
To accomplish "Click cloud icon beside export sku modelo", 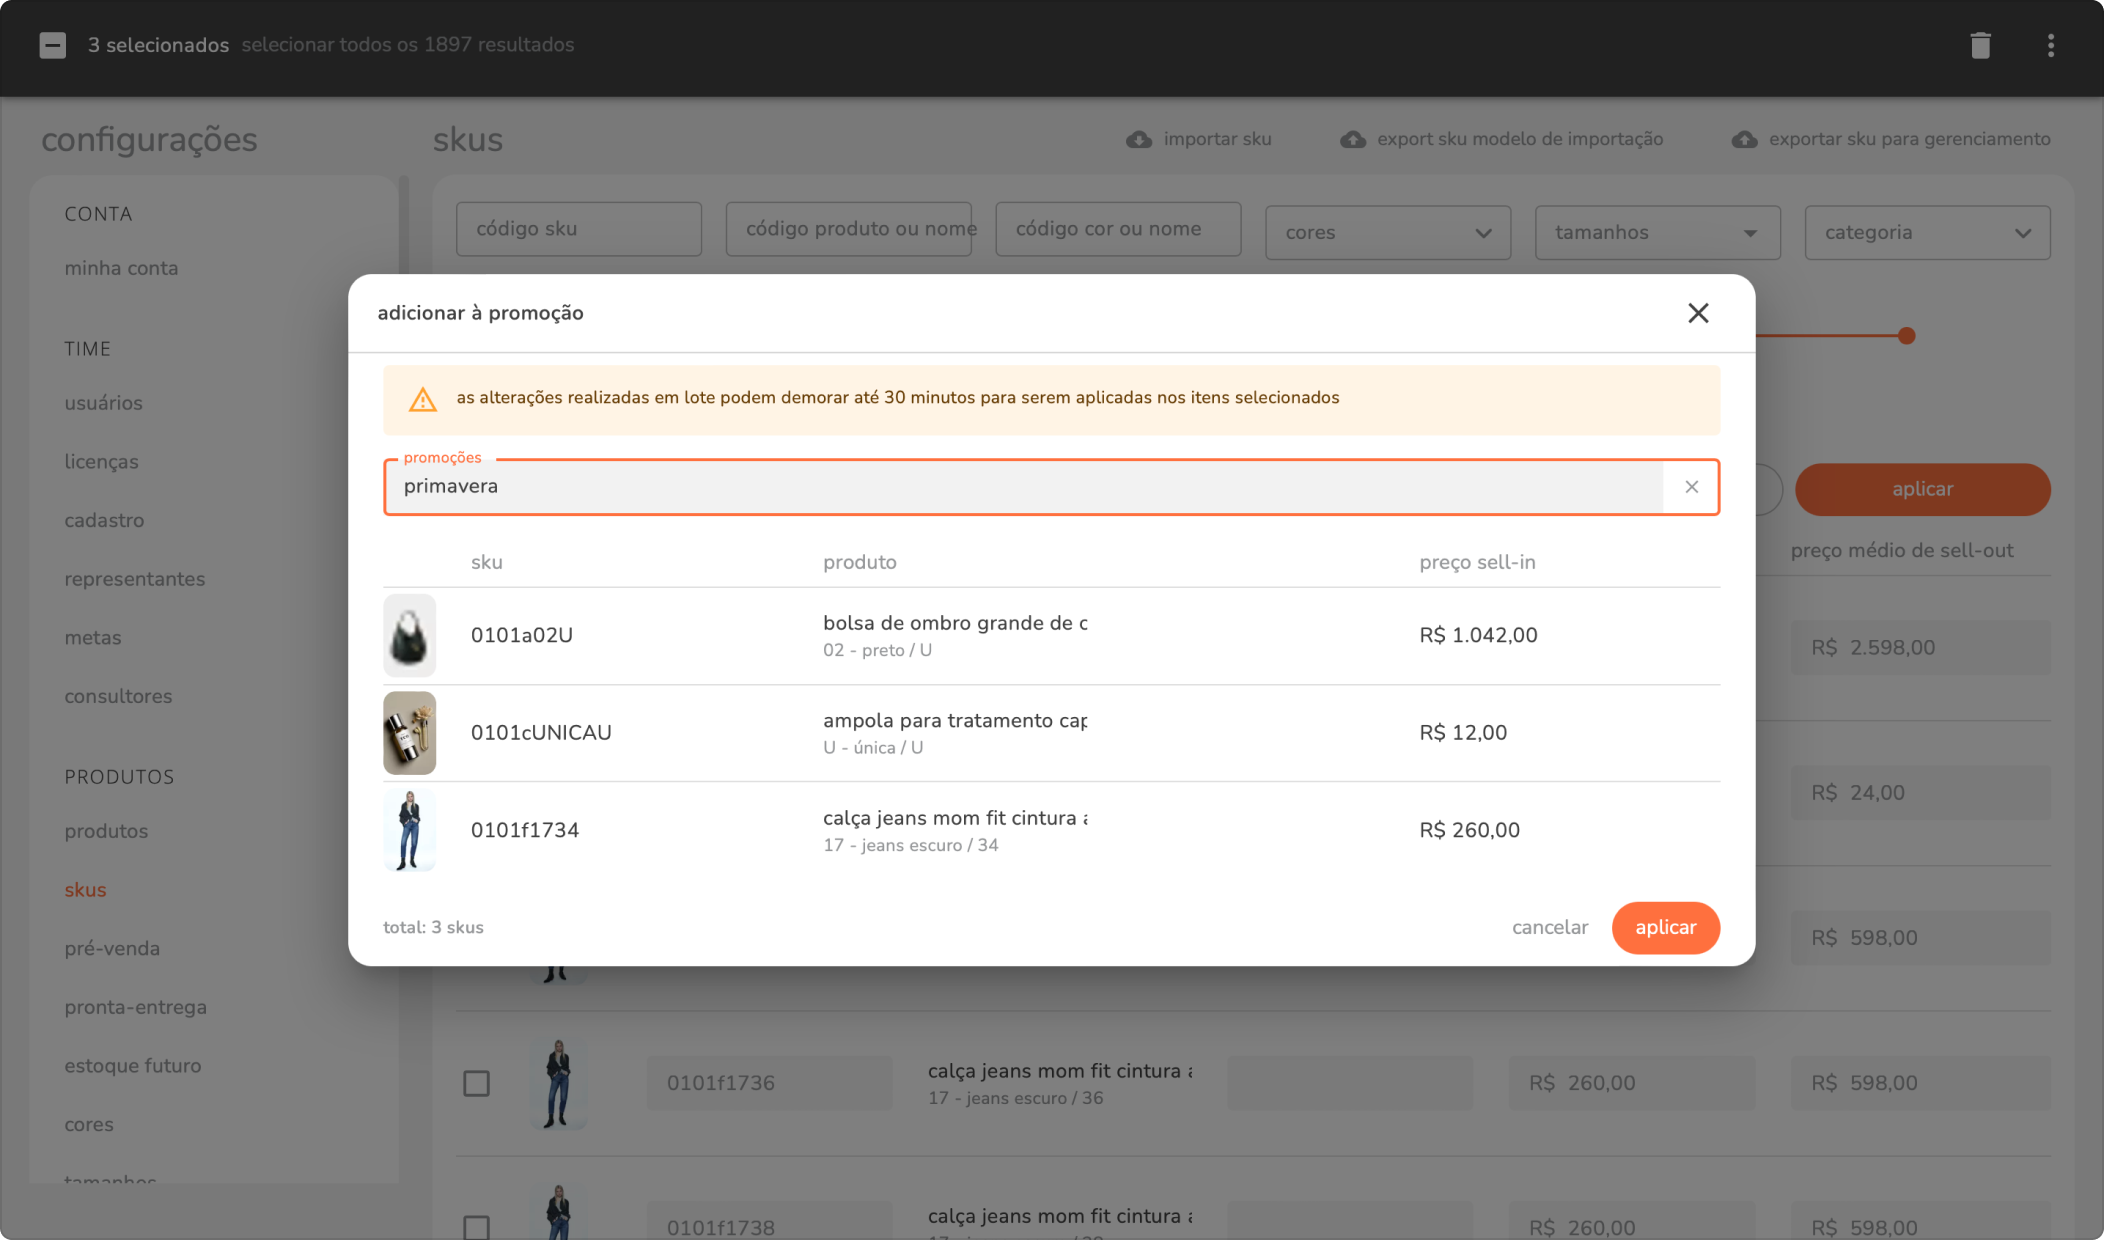I will pos(1352,140).
